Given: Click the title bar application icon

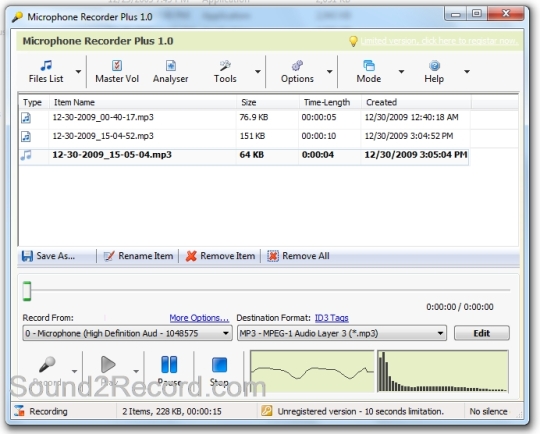Looking at the screenshot, I should 17,17.
